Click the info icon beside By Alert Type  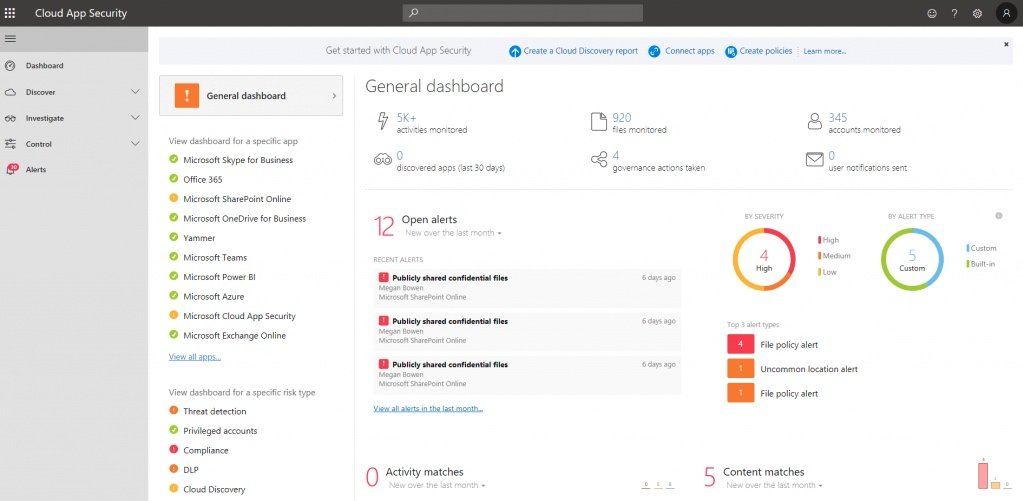pyautogui.click(x=999, y=216)
